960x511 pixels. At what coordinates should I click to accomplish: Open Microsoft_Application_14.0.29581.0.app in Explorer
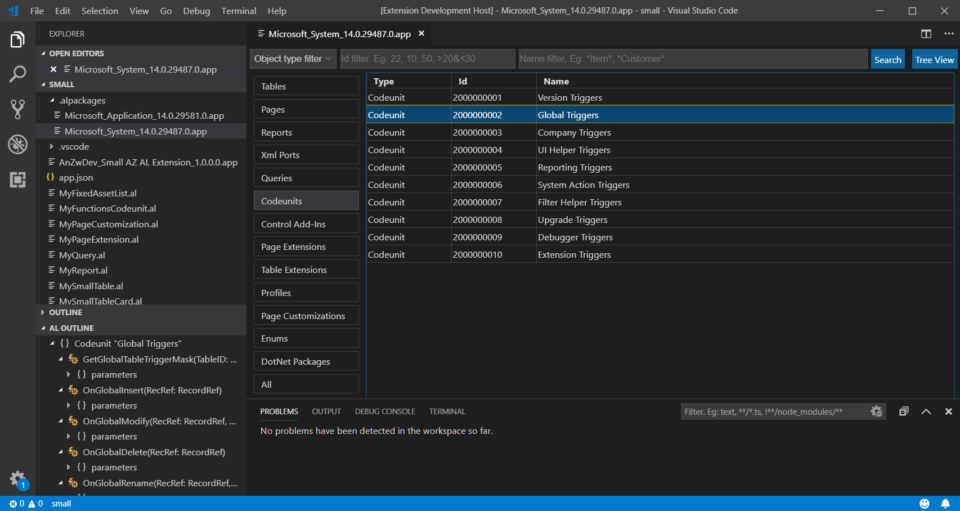click(x=144, y=116)
